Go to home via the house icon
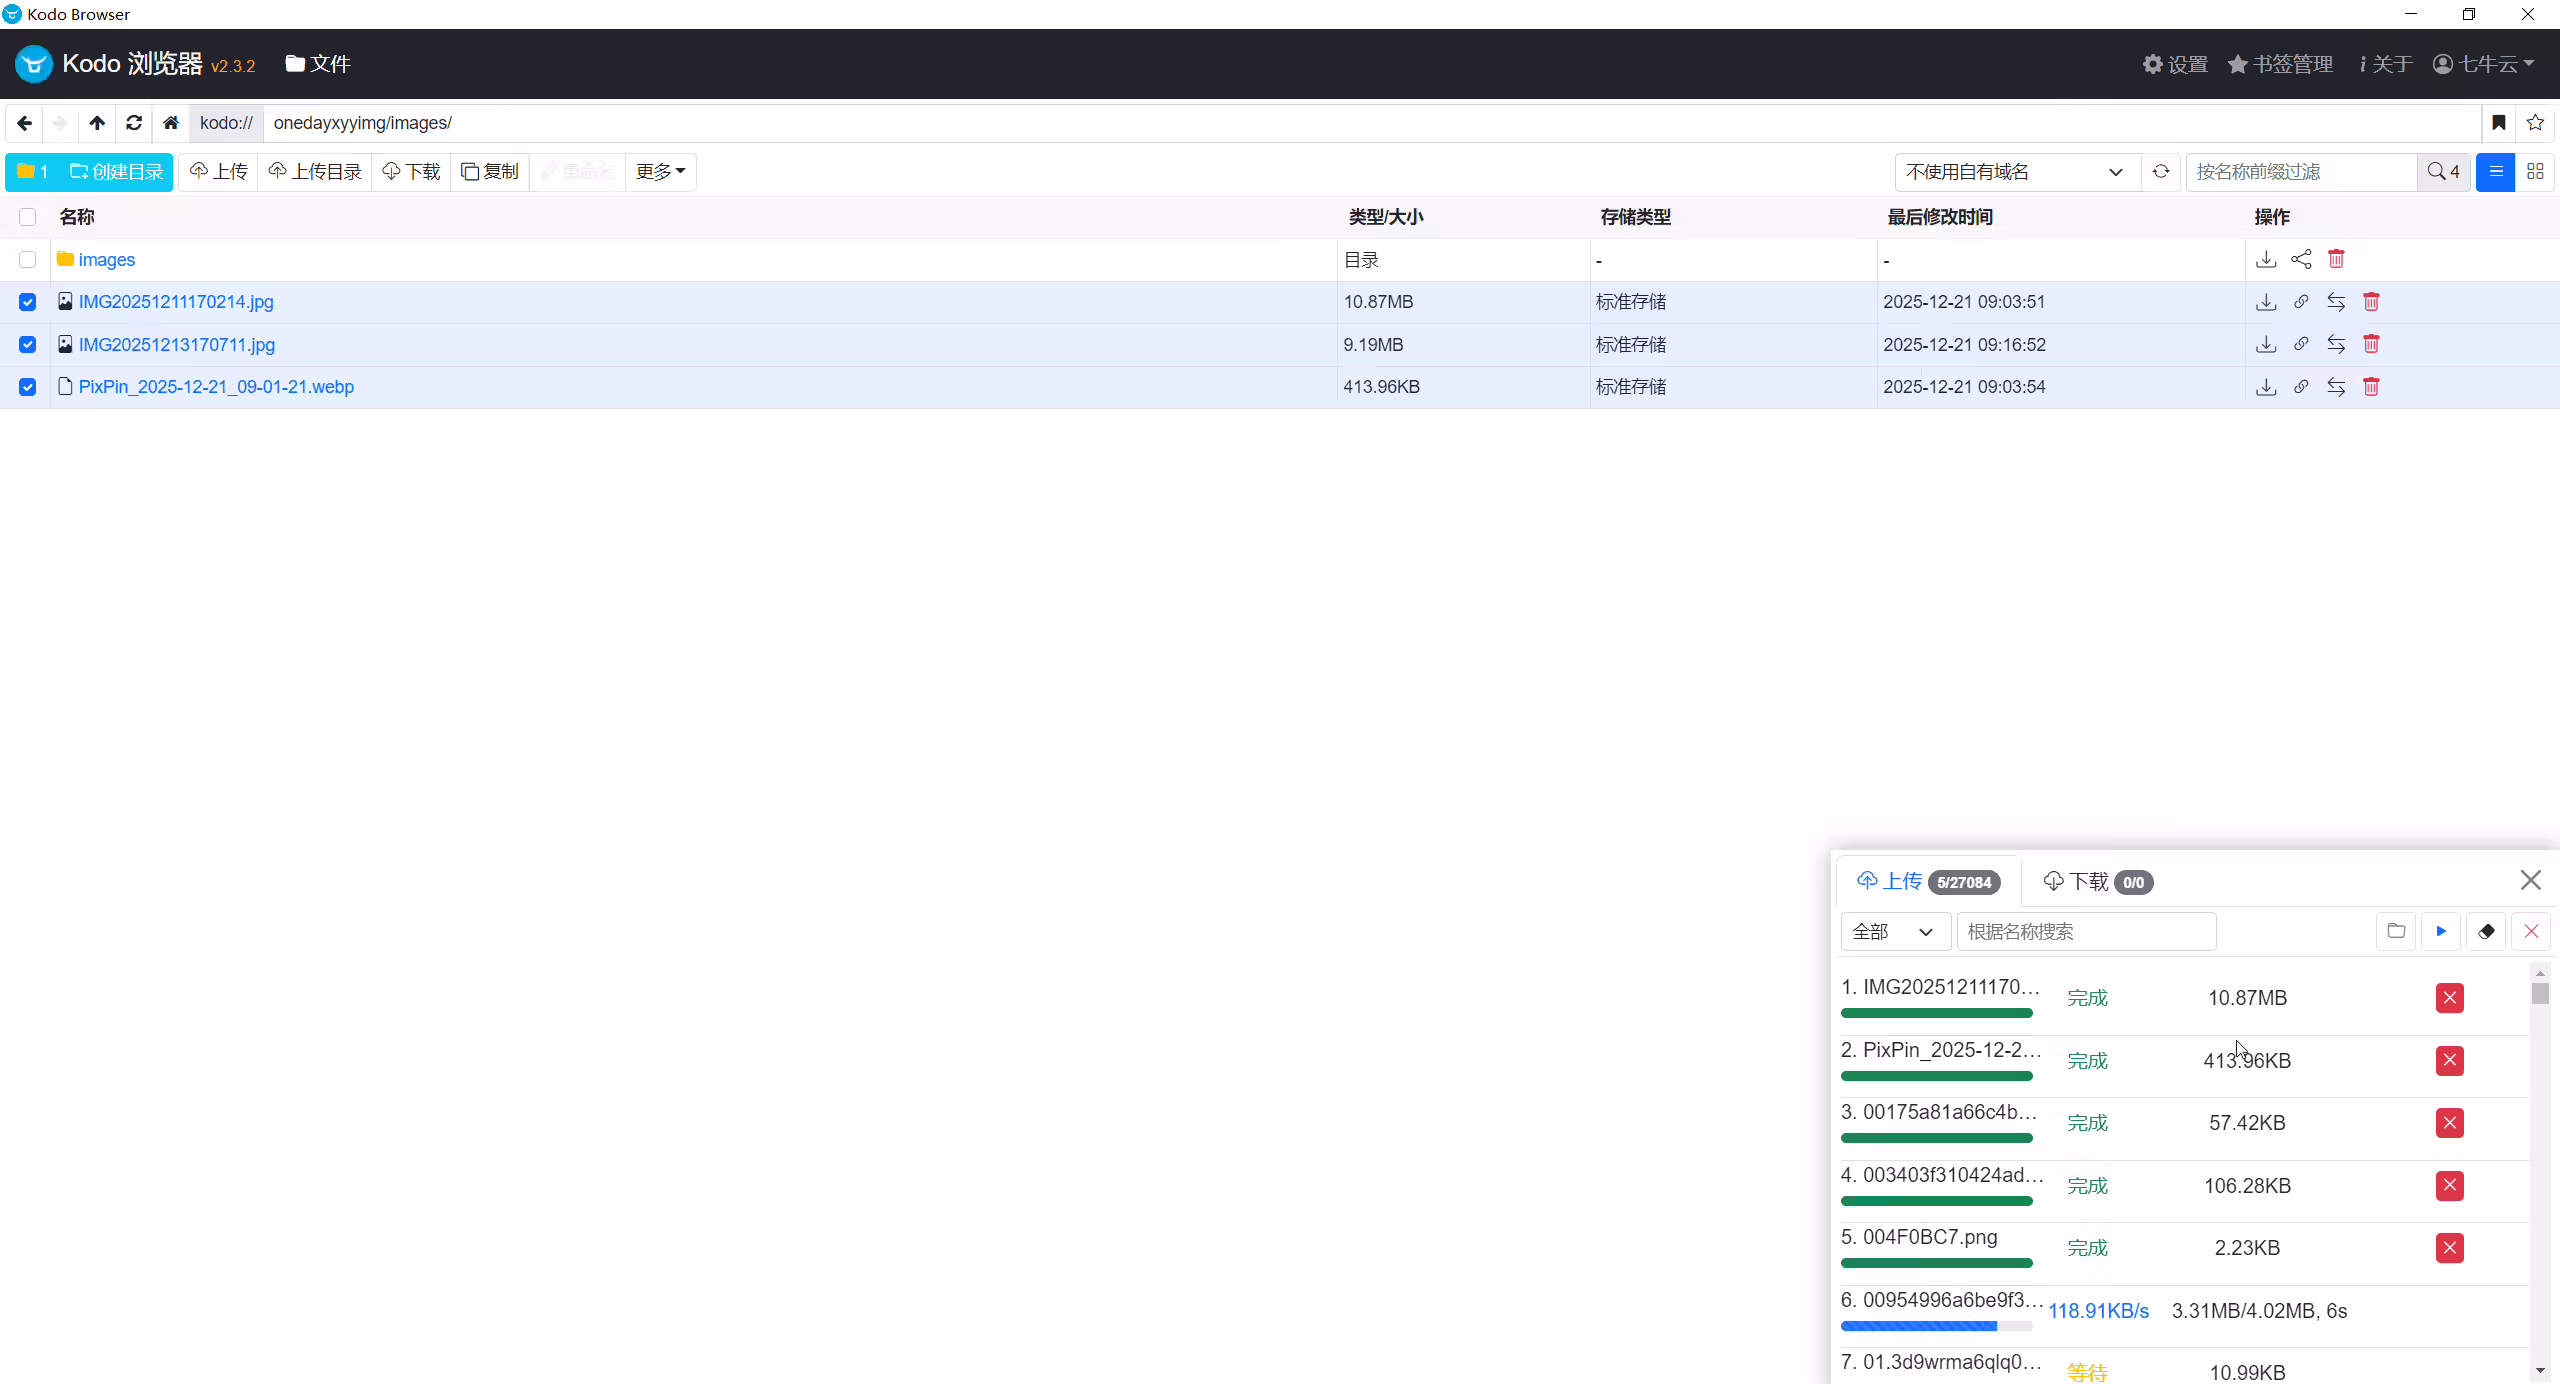This screenshot has height=1384, width=2560. pyautogui.click(x=171, y=123)
